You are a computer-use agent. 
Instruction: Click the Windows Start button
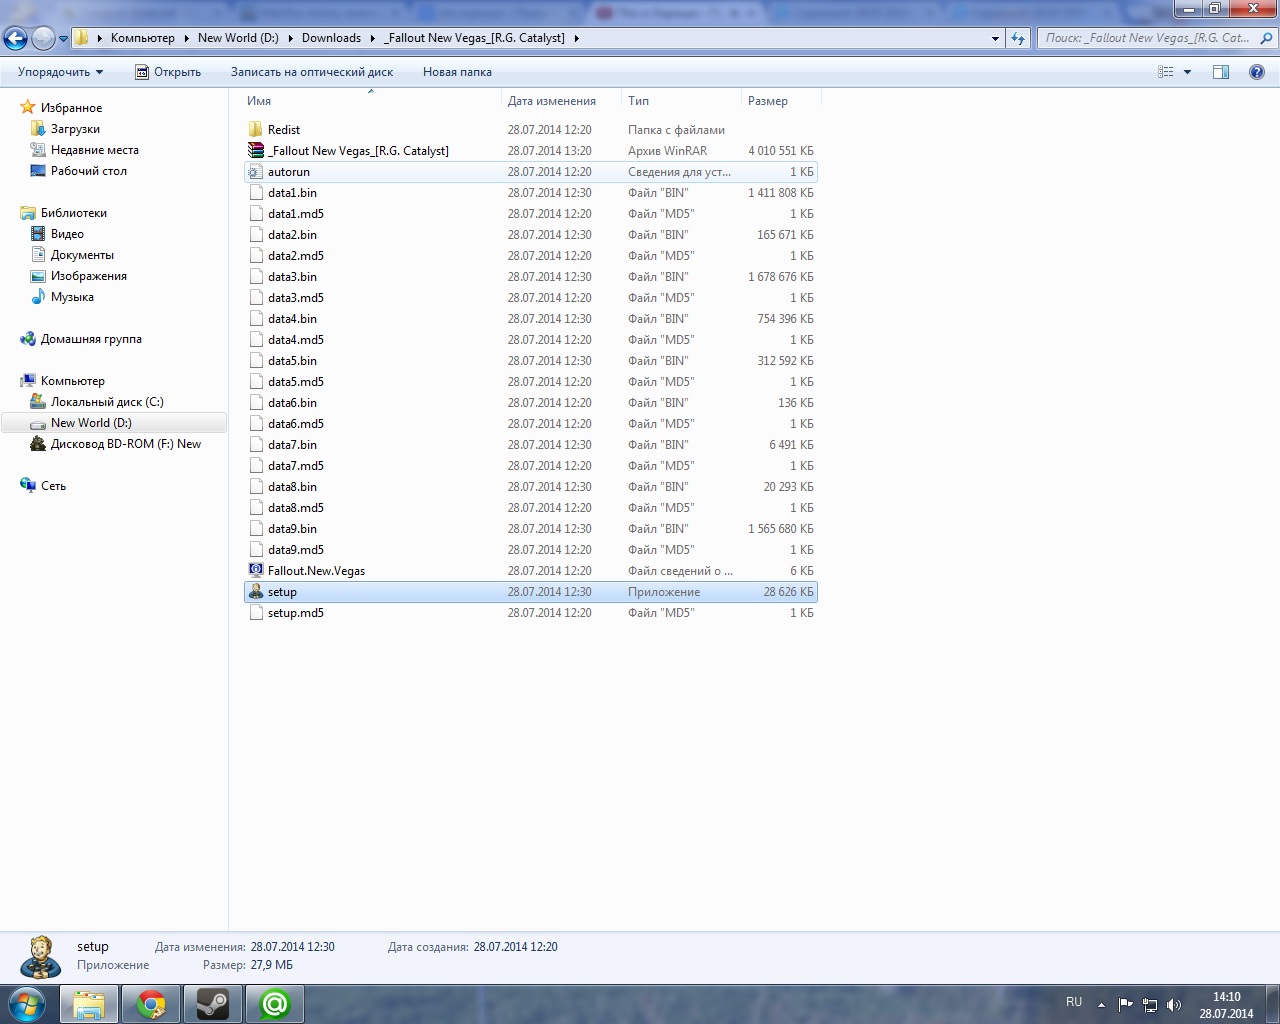tap(27, 1003)
